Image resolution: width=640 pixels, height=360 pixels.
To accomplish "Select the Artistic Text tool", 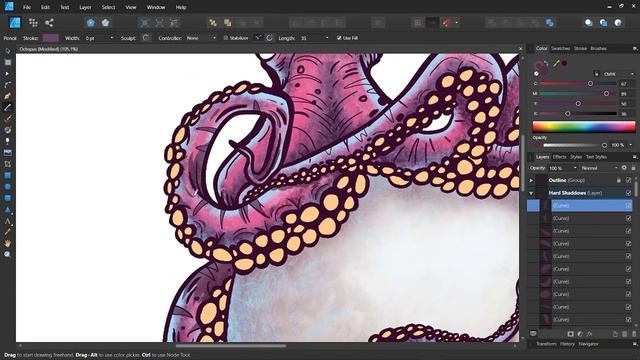I will (7, 221).
